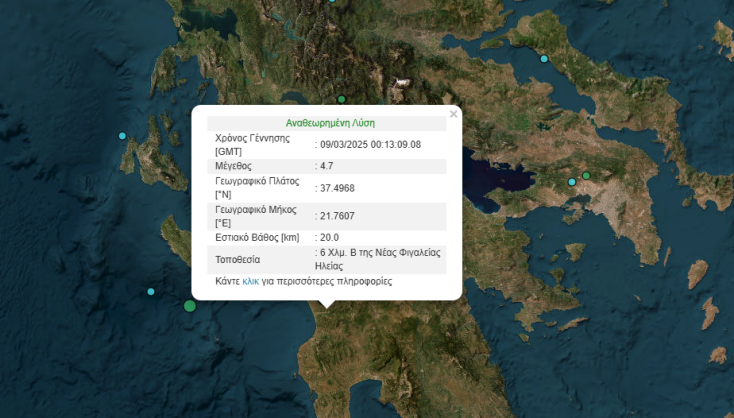The width and height of the screenshot is (734, 418).
Task: Select the green marker just above the popup
Action: tap(341, 99)
